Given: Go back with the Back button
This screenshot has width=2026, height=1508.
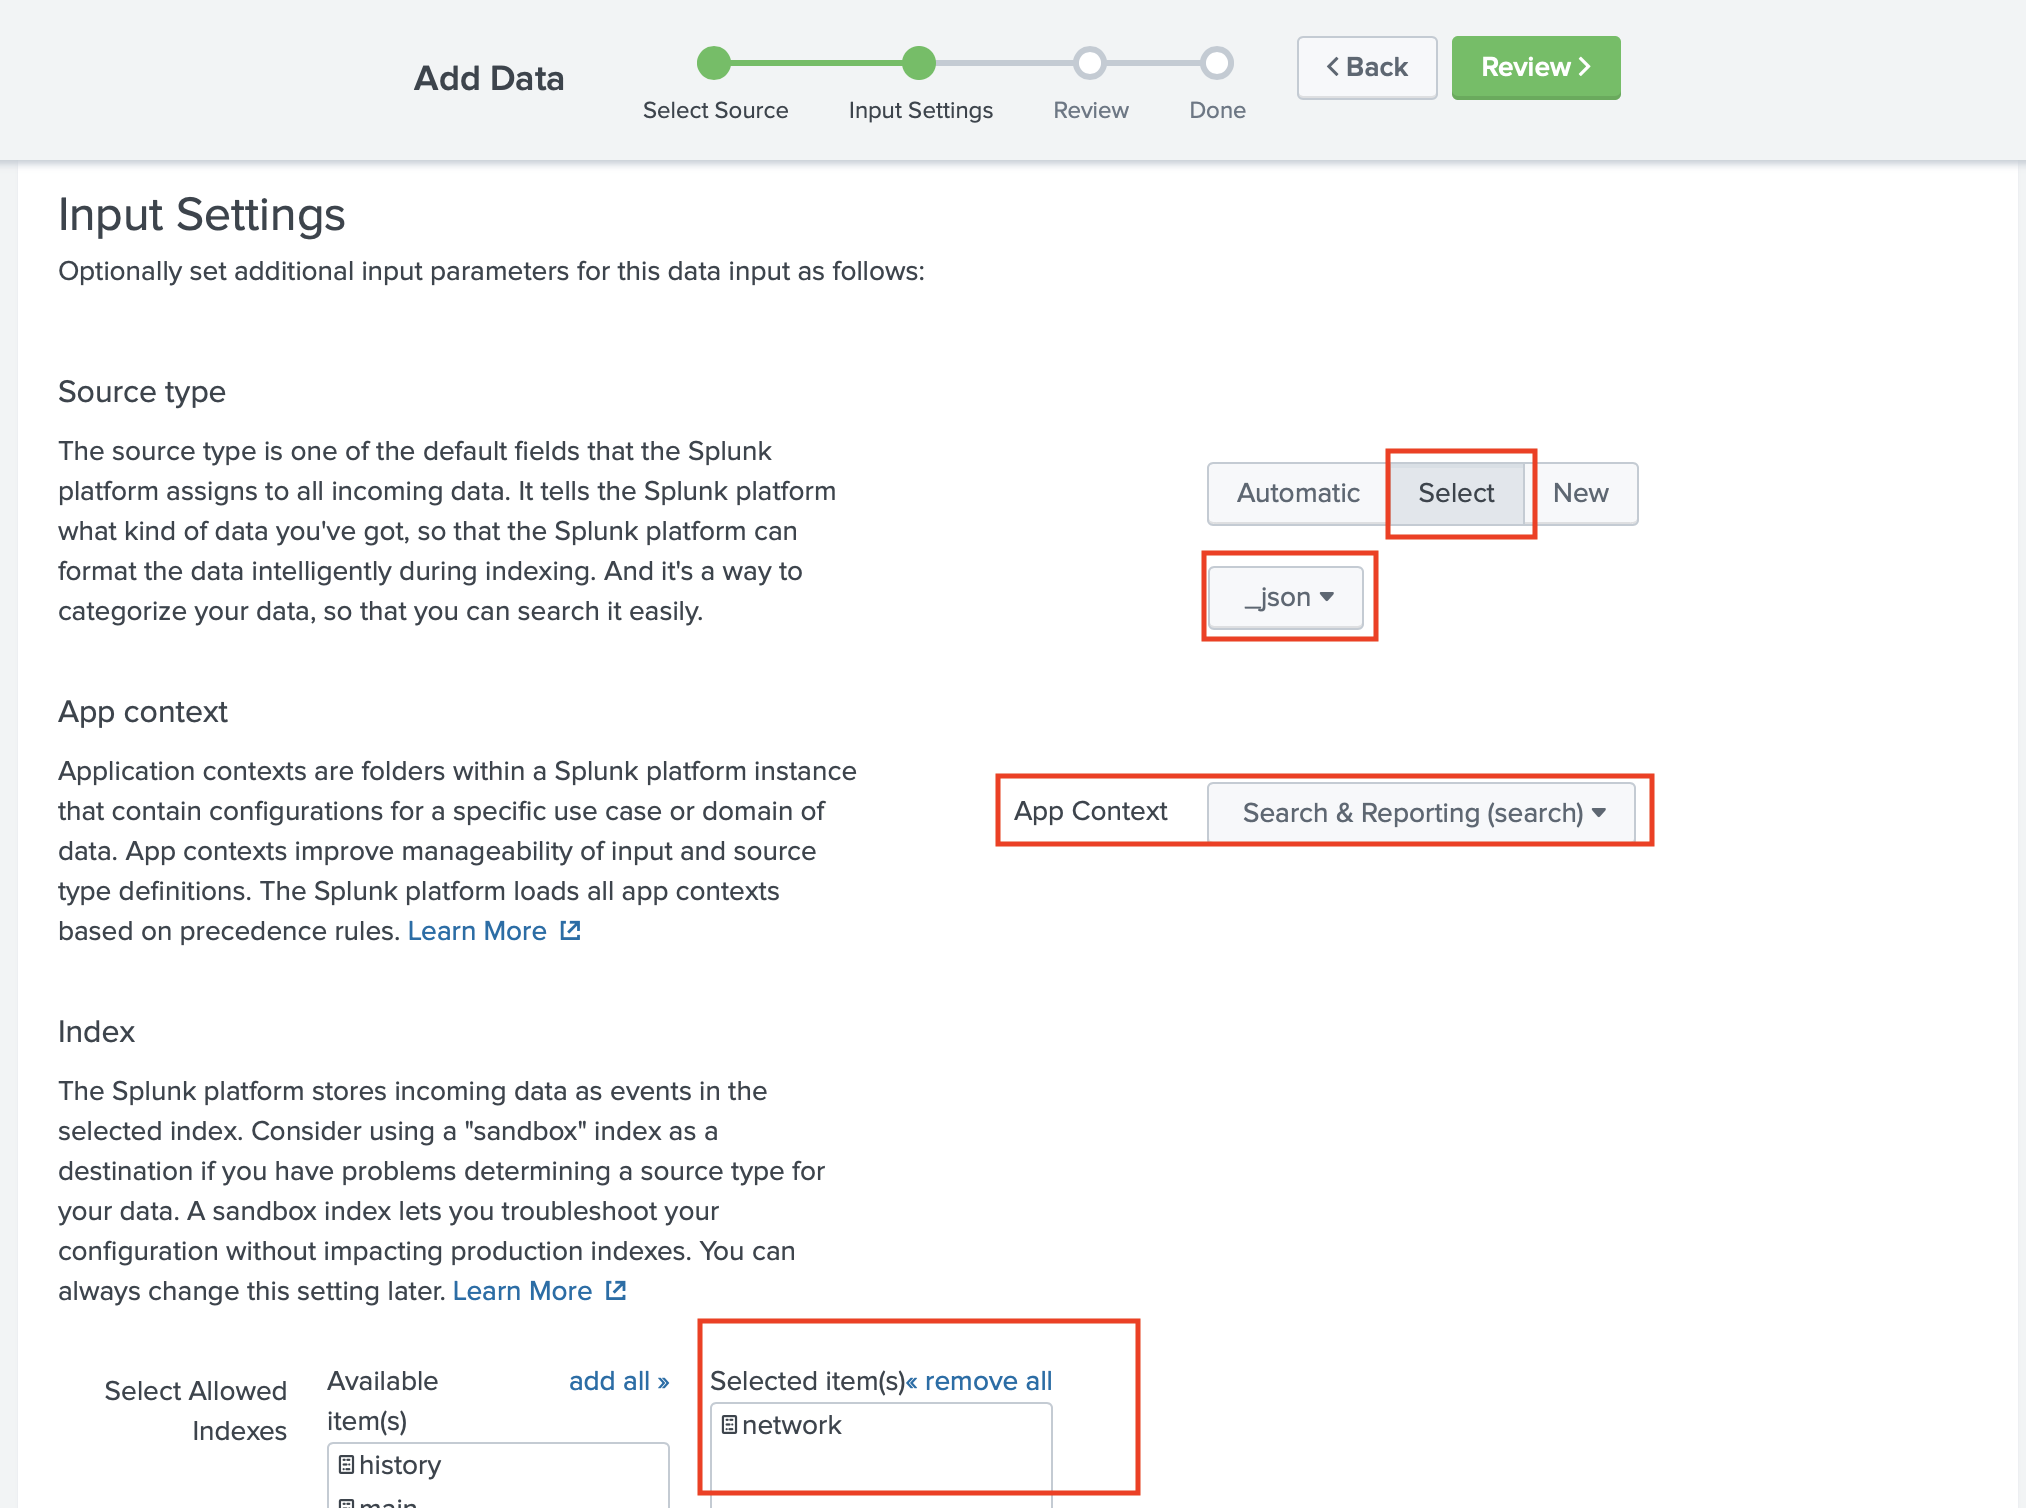Looking at the screenshot, I should point(1366,67).
